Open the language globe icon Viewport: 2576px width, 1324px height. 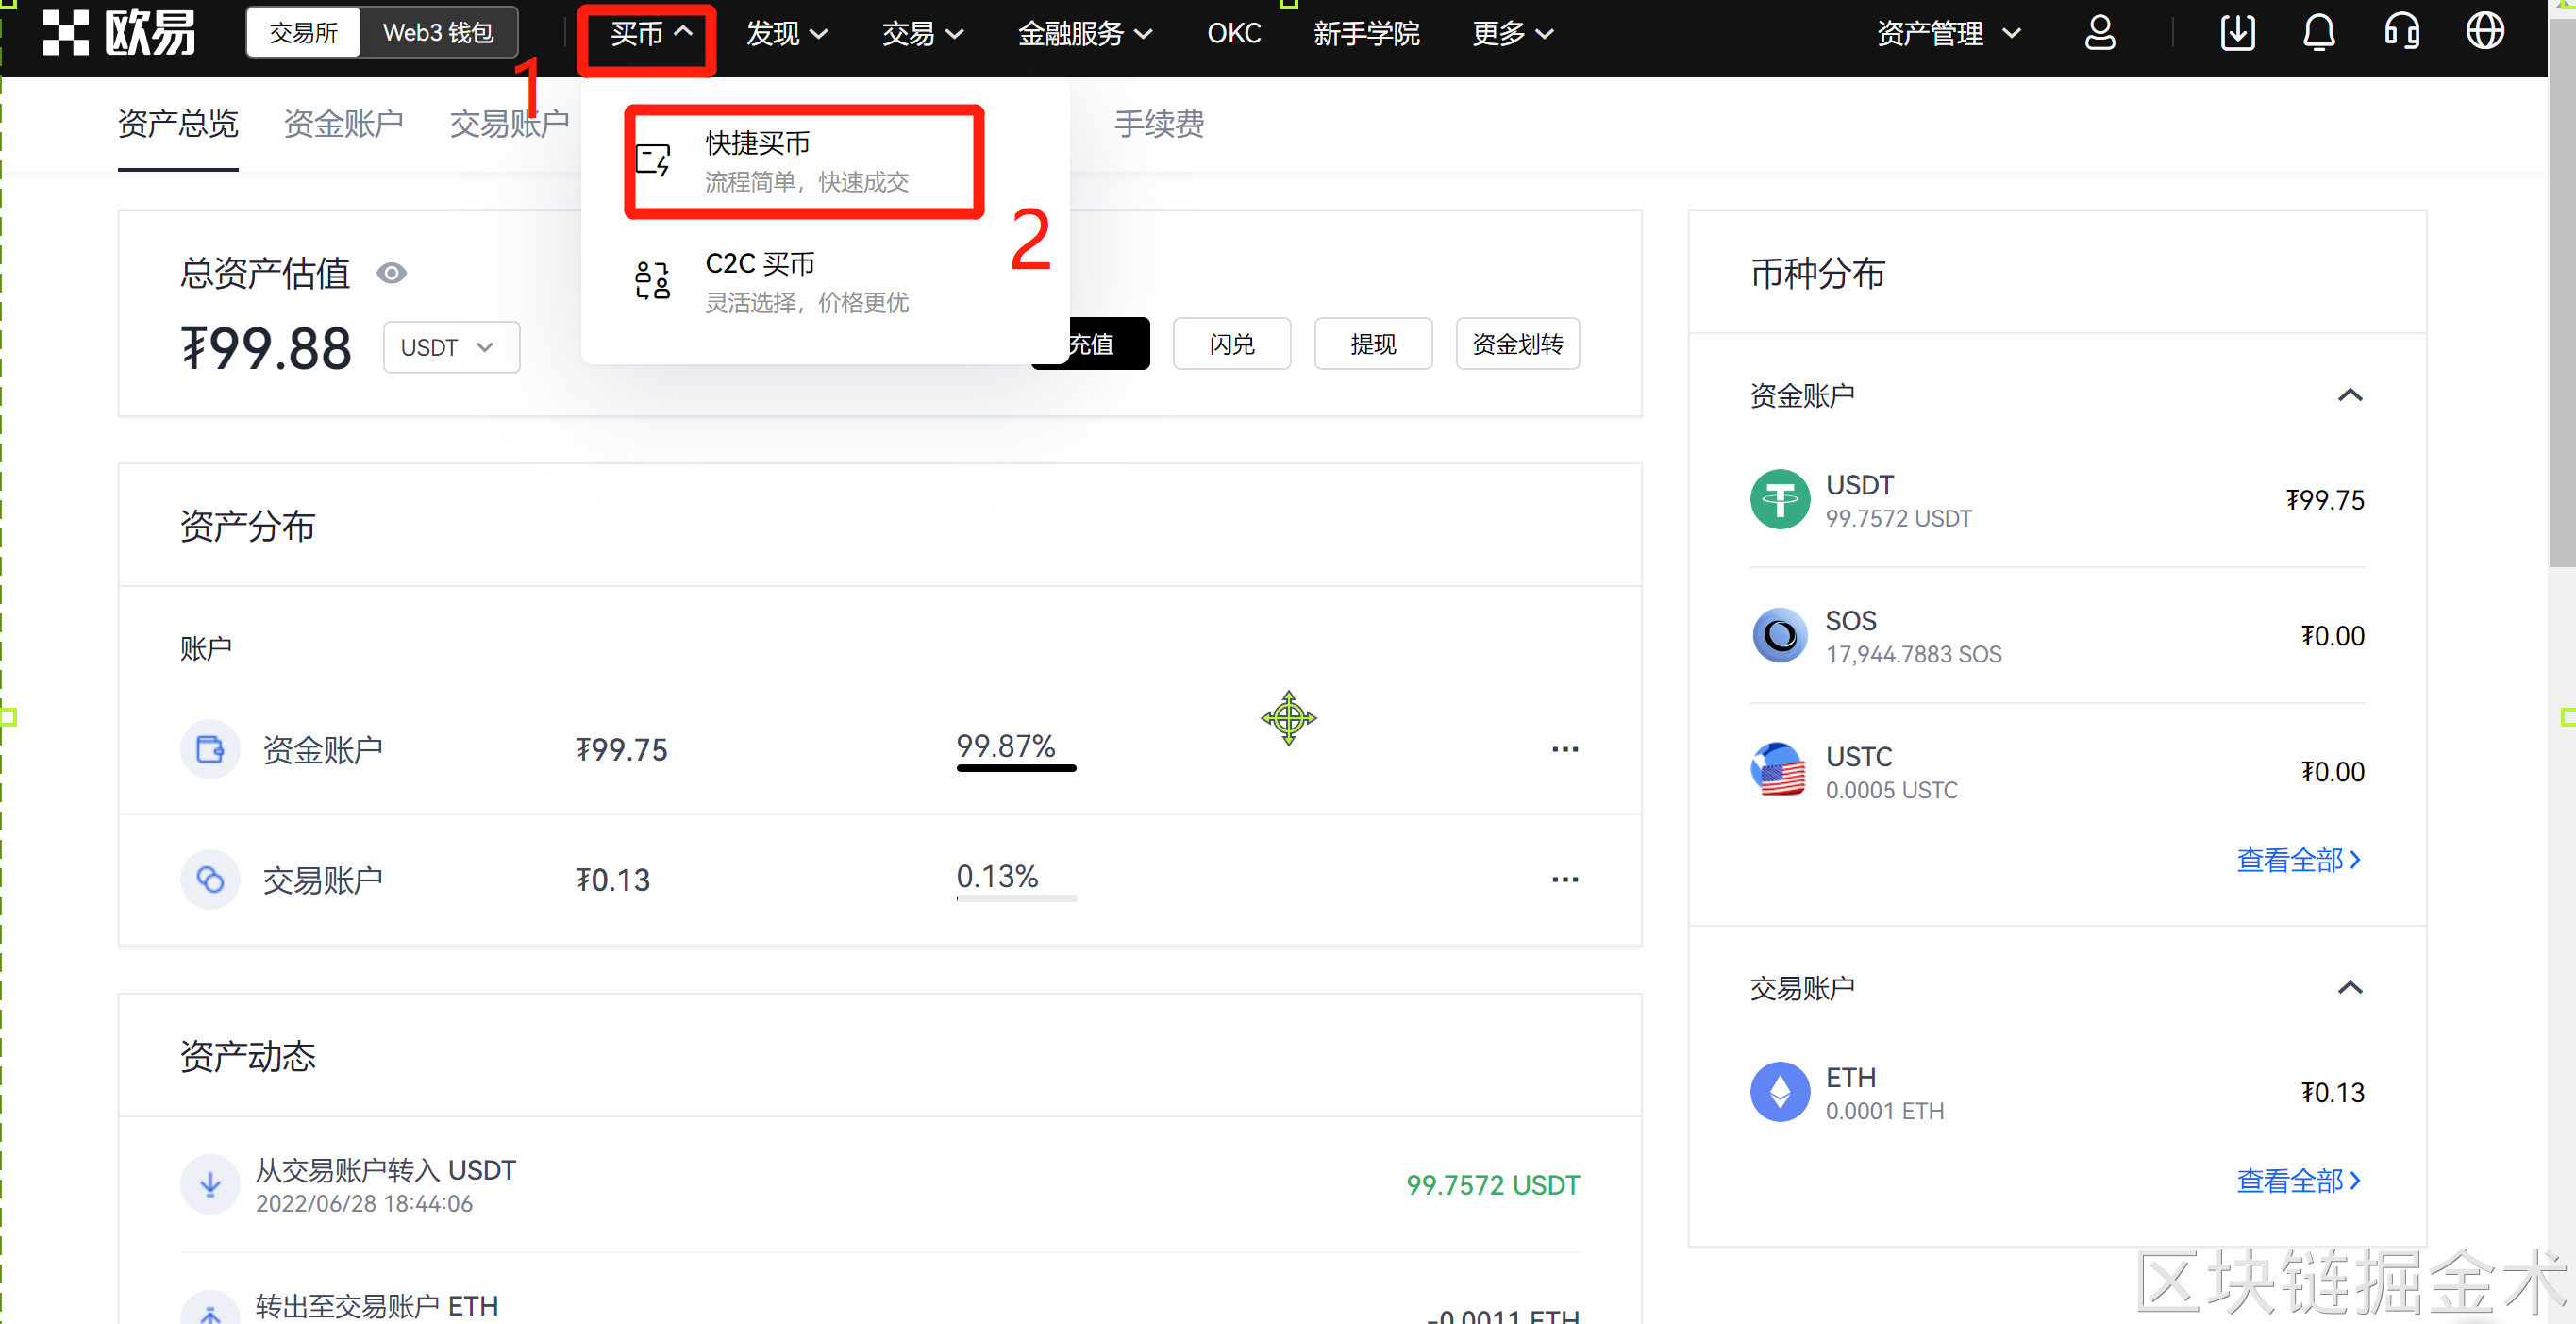point(2484,33)
